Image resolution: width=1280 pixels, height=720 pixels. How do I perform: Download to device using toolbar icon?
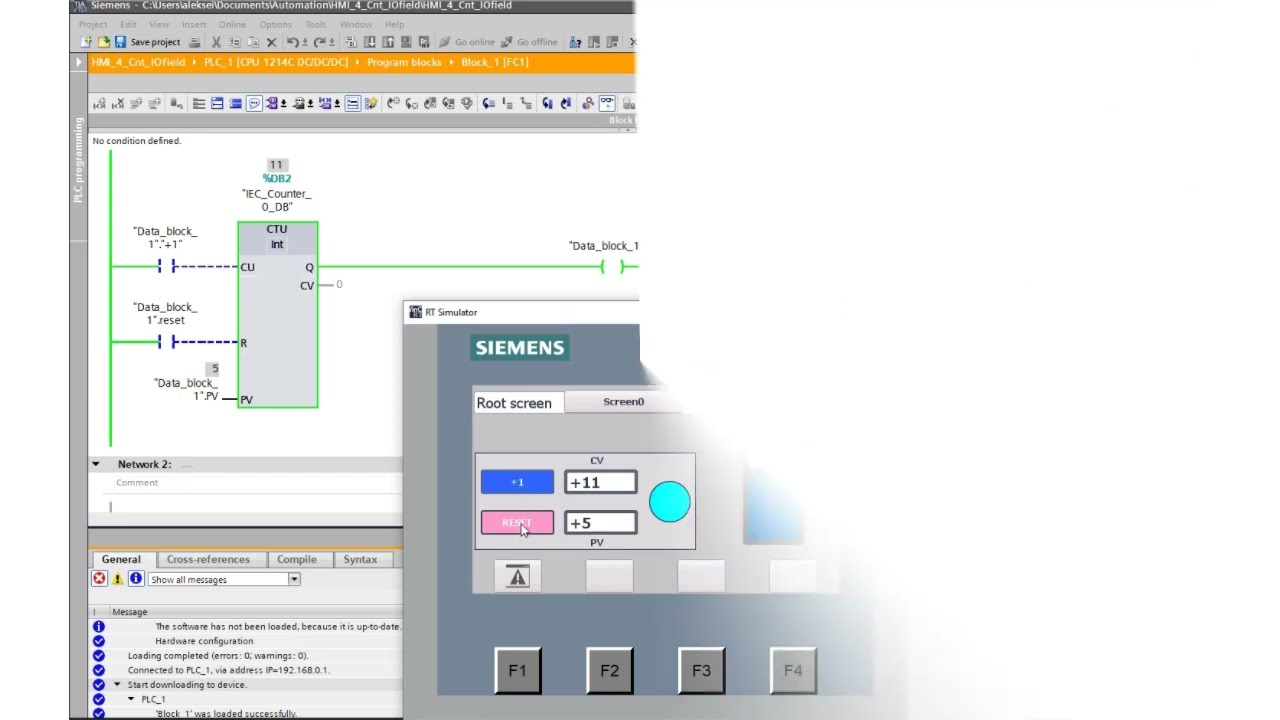pyautogui.click(x=370, y=42)
